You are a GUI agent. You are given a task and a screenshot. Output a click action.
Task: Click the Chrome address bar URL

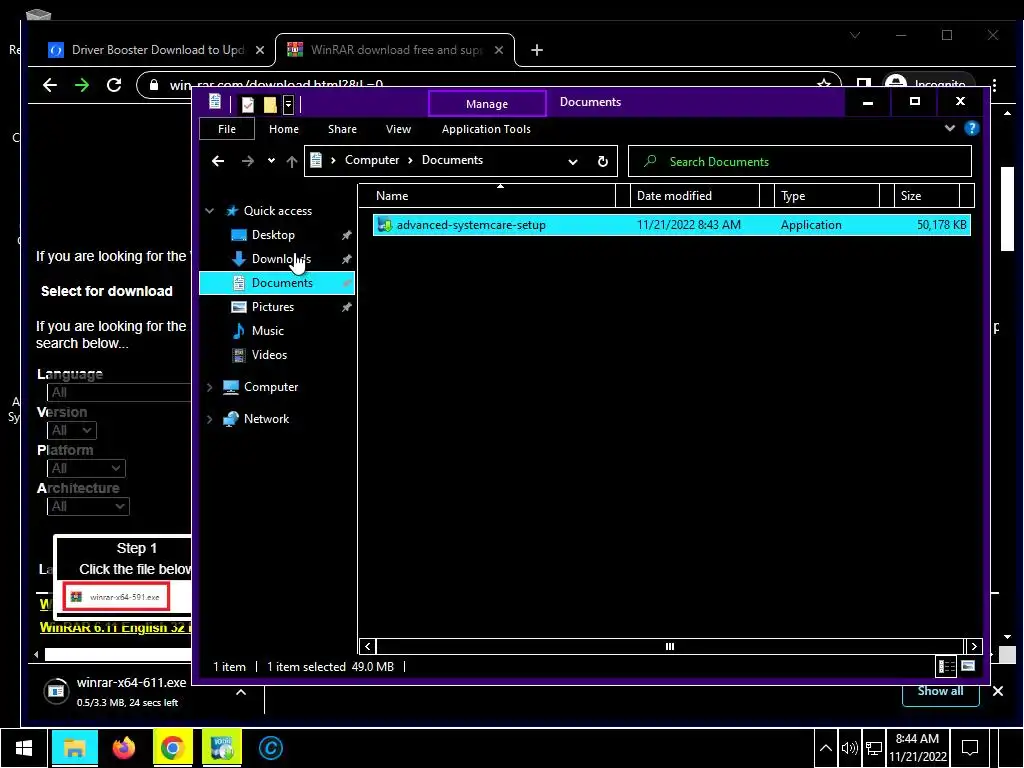click(x=276, y=86)
